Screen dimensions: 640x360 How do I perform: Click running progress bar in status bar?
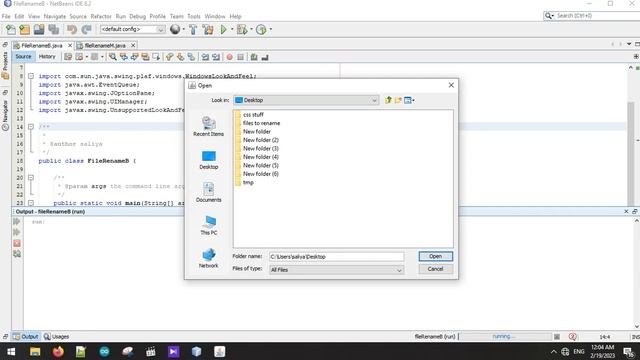click(x=505, y=337)
